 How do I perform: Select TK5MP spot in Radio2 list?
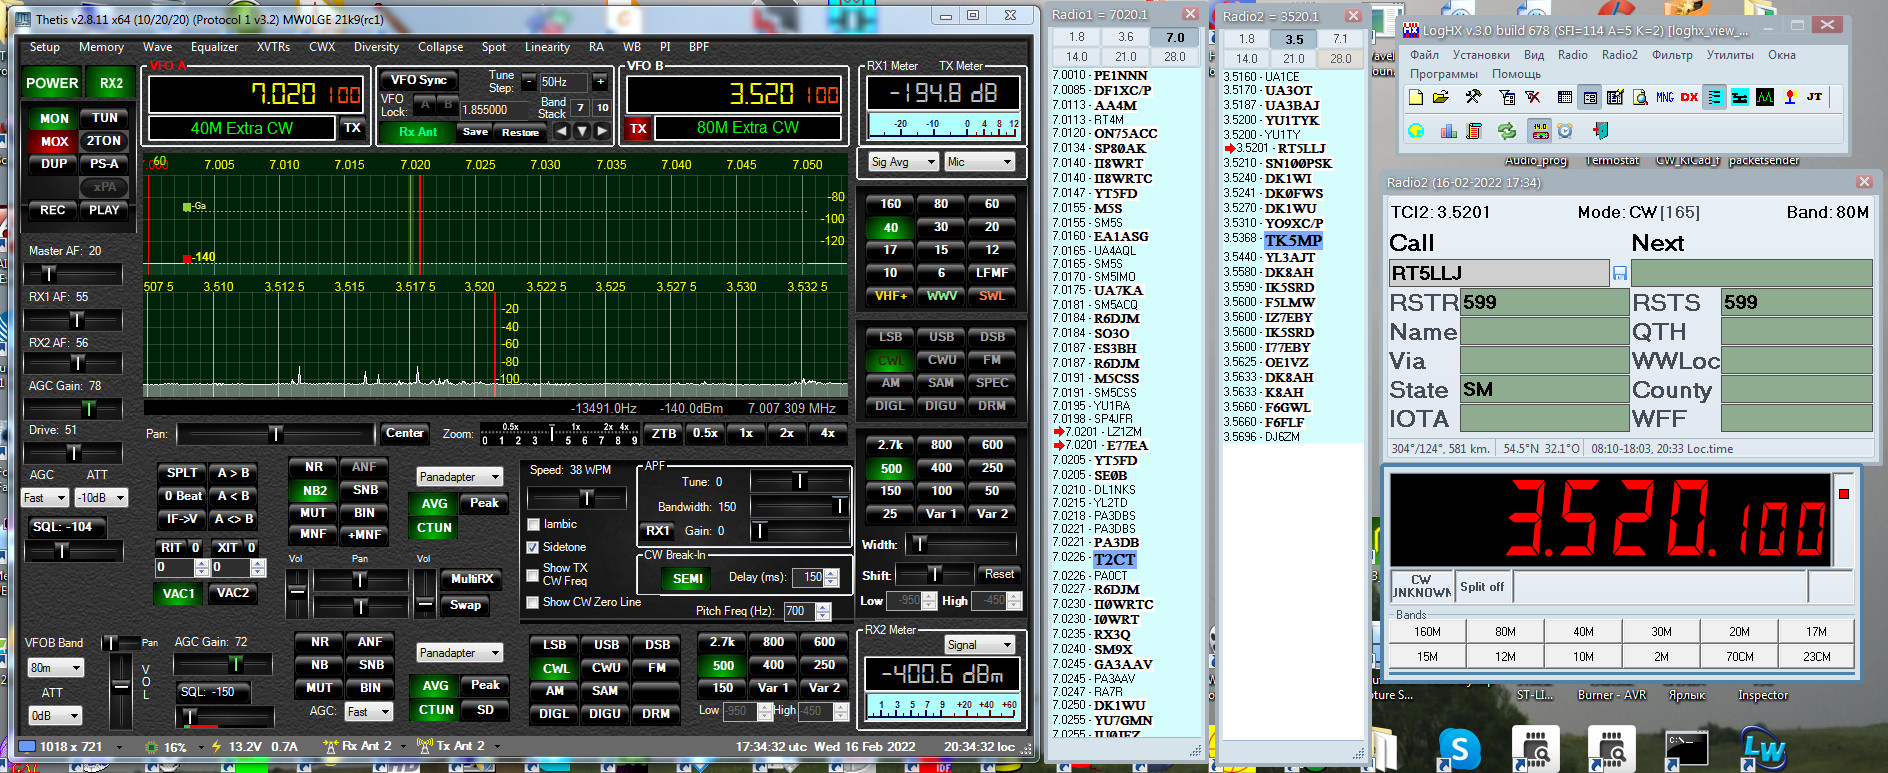pos(1293,241)
